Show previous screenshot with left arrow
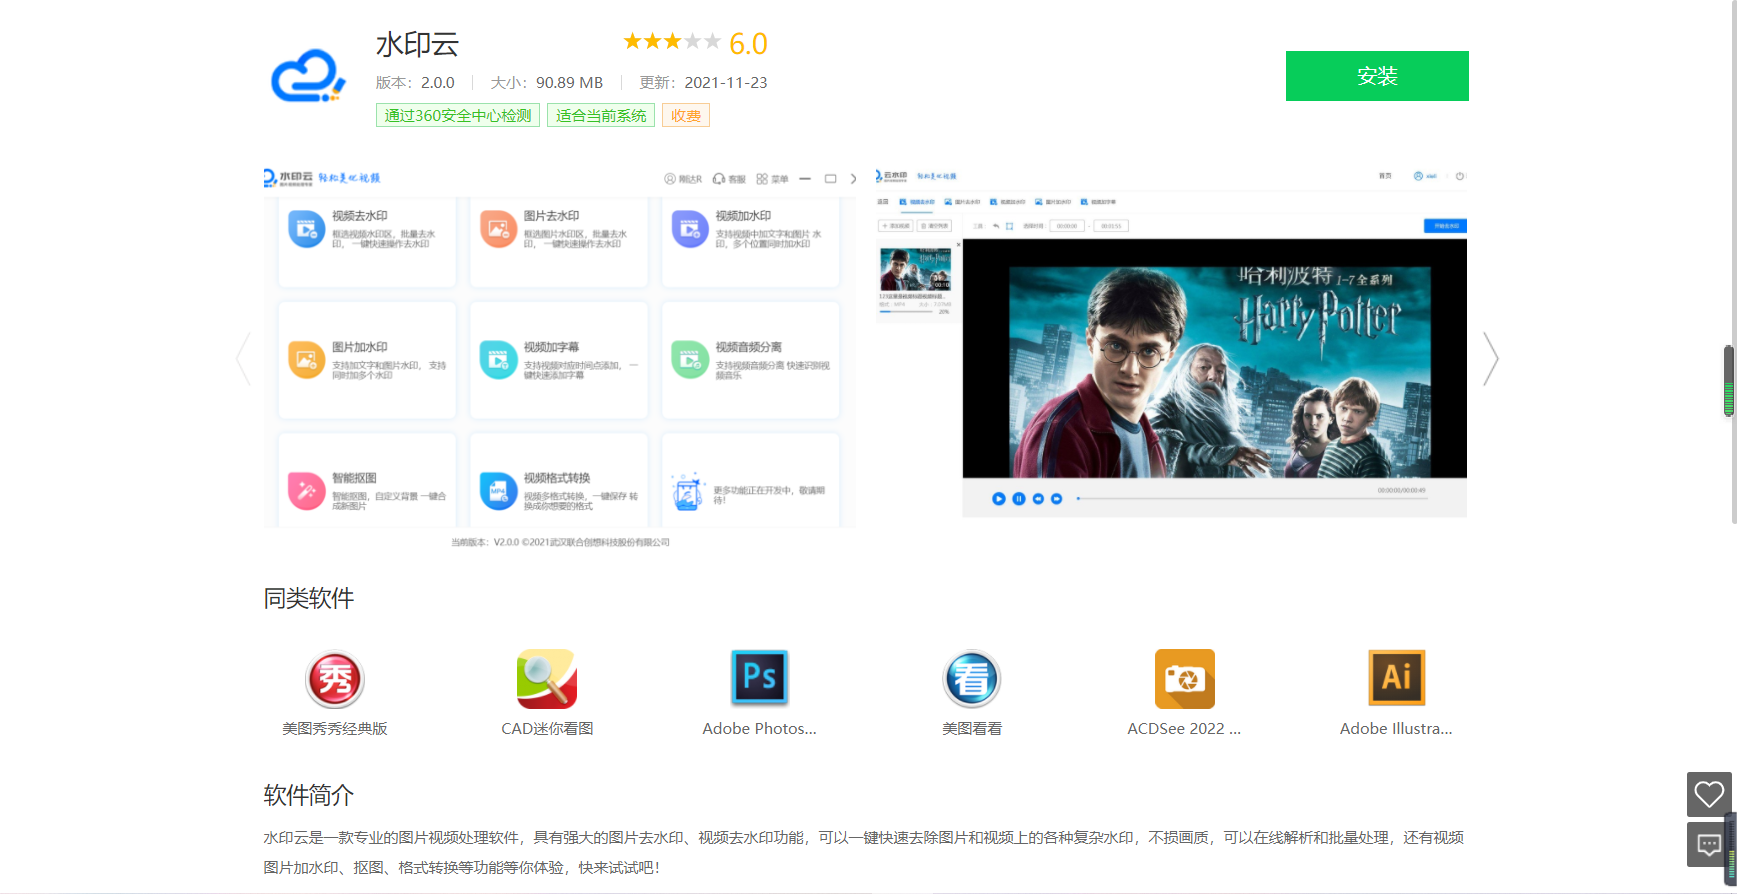The height and width of the screenshot is (894, 1737). [x=243, y=358]
